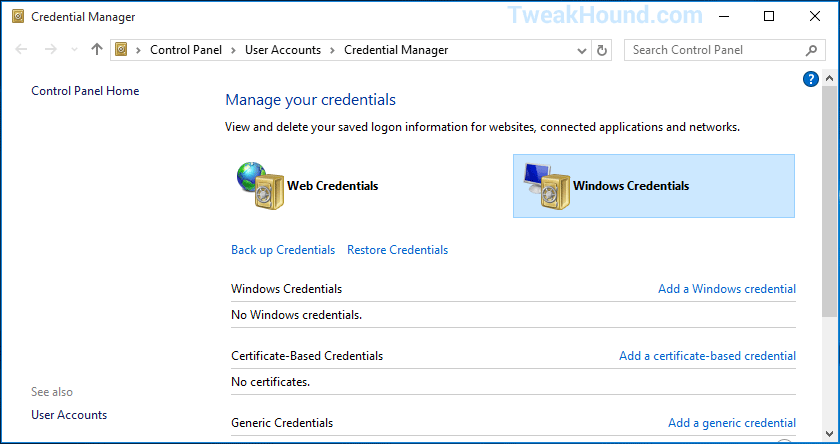Click the 'Certificate-Based Credentials' section header
Viewport: 840px width, 444px height.
point(307,356)
